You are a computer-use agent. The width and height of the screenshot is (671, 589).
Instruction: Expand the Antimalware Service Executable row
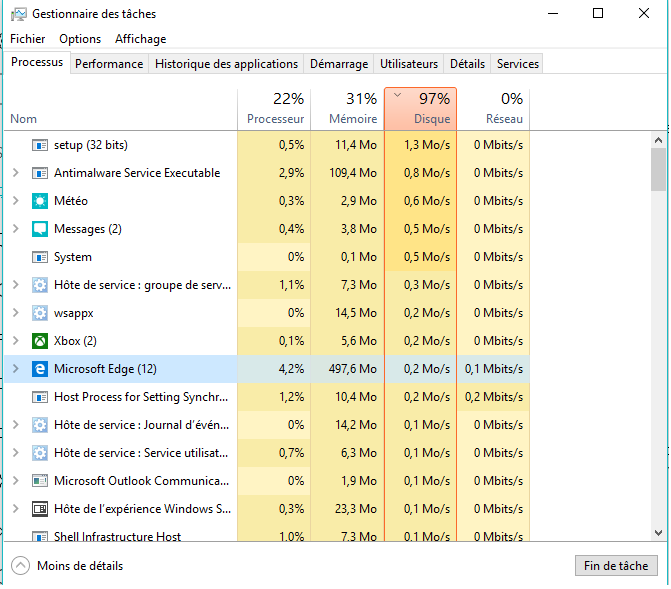[x=16, y=173]
